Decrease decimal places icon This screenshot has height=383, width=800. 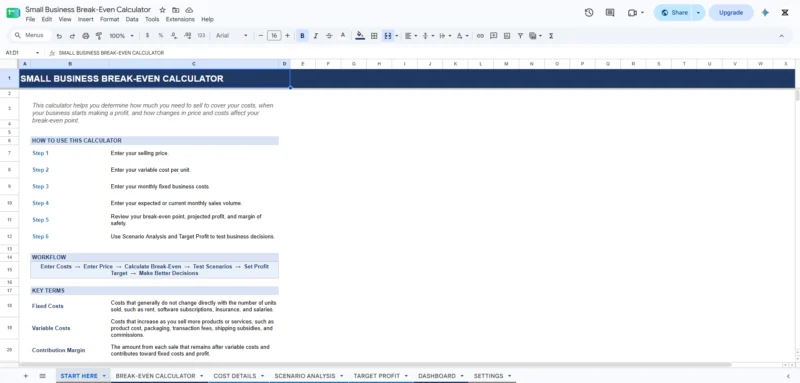point(174,36)
